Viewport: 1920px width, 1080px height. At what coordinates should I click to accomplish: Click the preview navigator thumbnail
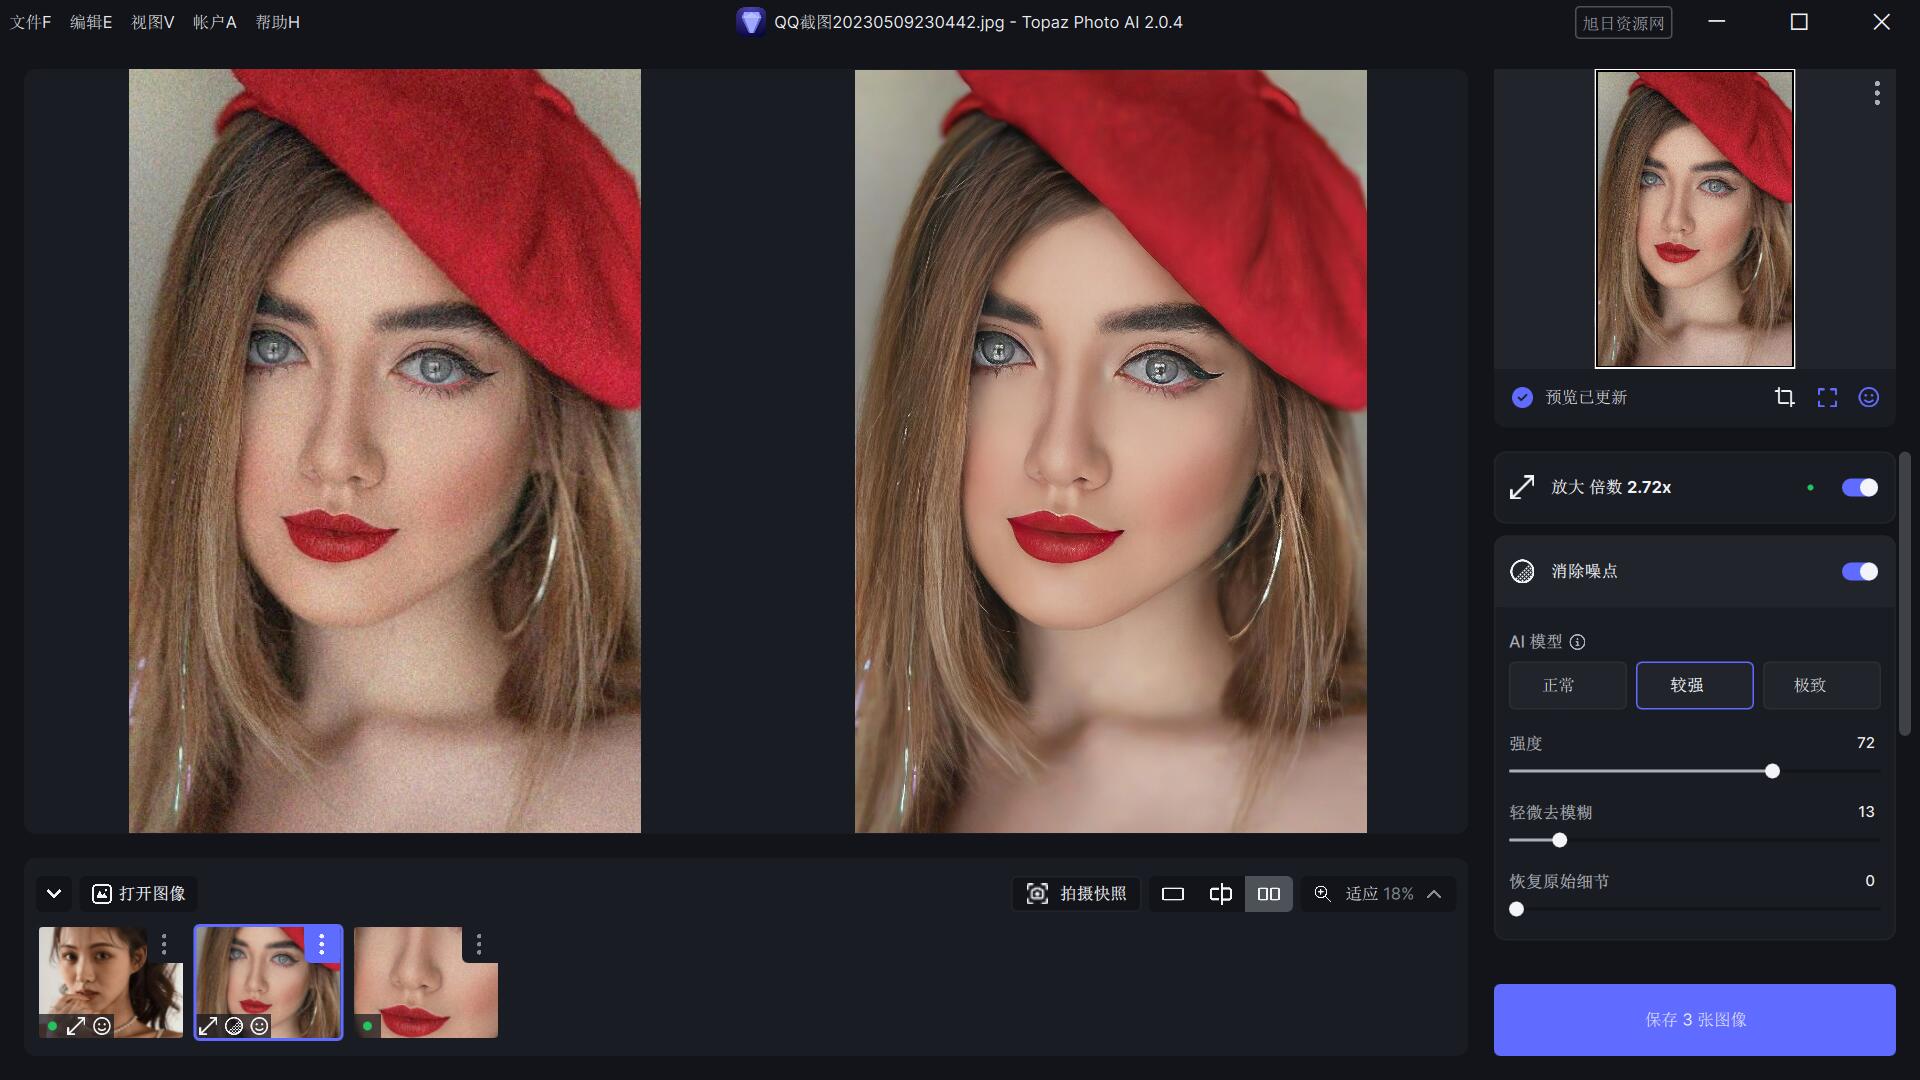[1694, 218]
